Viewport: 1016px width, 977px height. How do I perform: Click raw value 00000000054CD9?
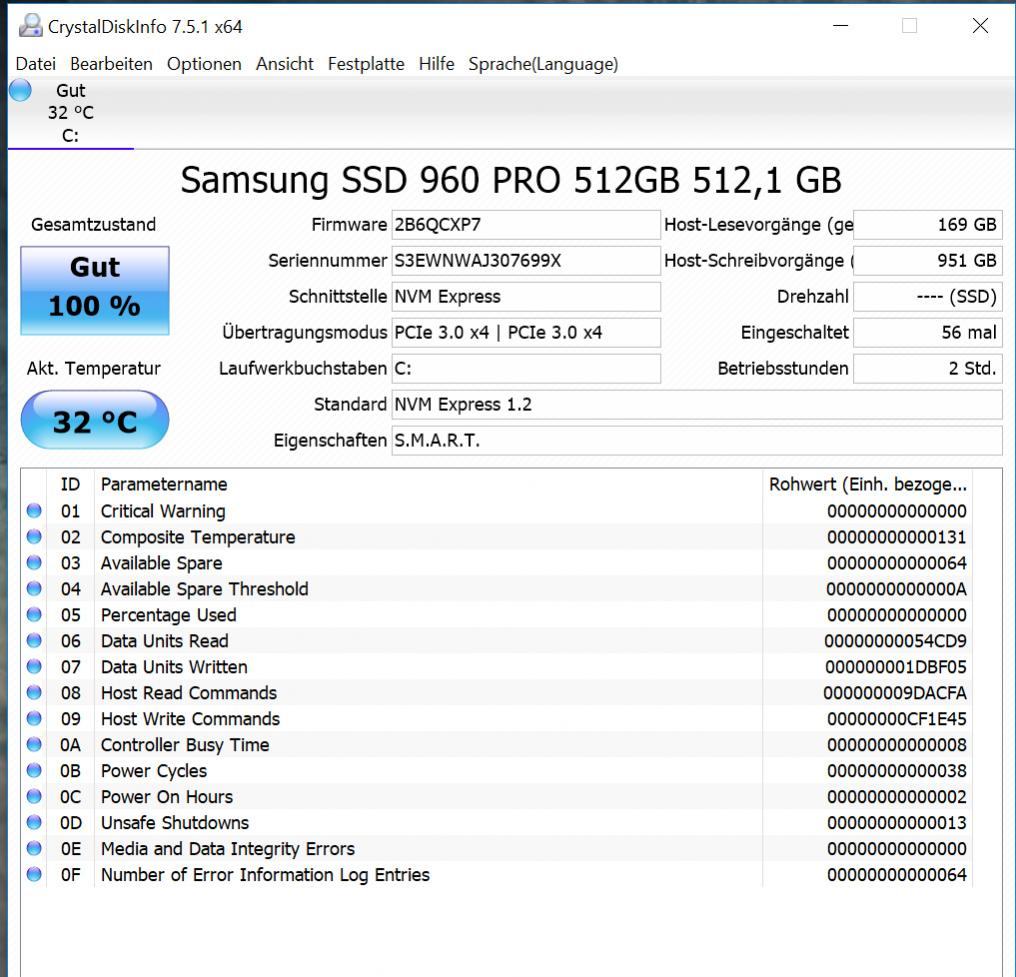[x=895, y=641]
